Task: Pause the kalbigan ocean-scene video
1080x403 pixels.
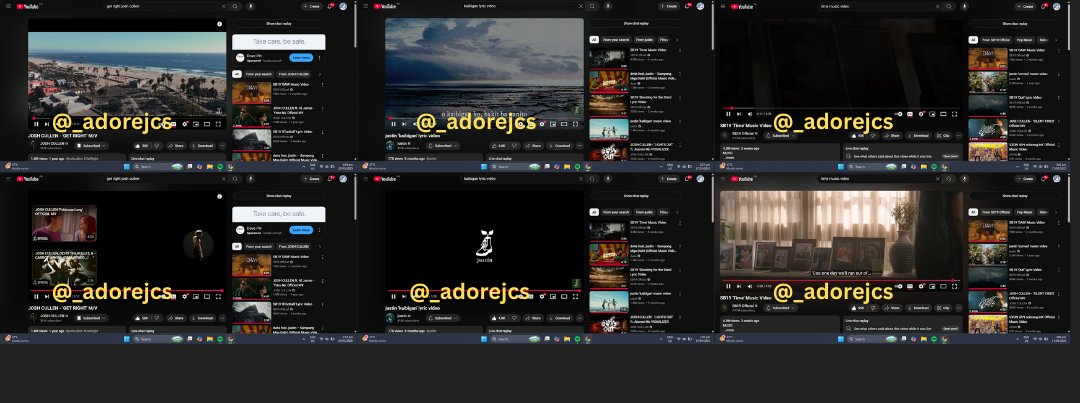Action: [x=393, y=124]
